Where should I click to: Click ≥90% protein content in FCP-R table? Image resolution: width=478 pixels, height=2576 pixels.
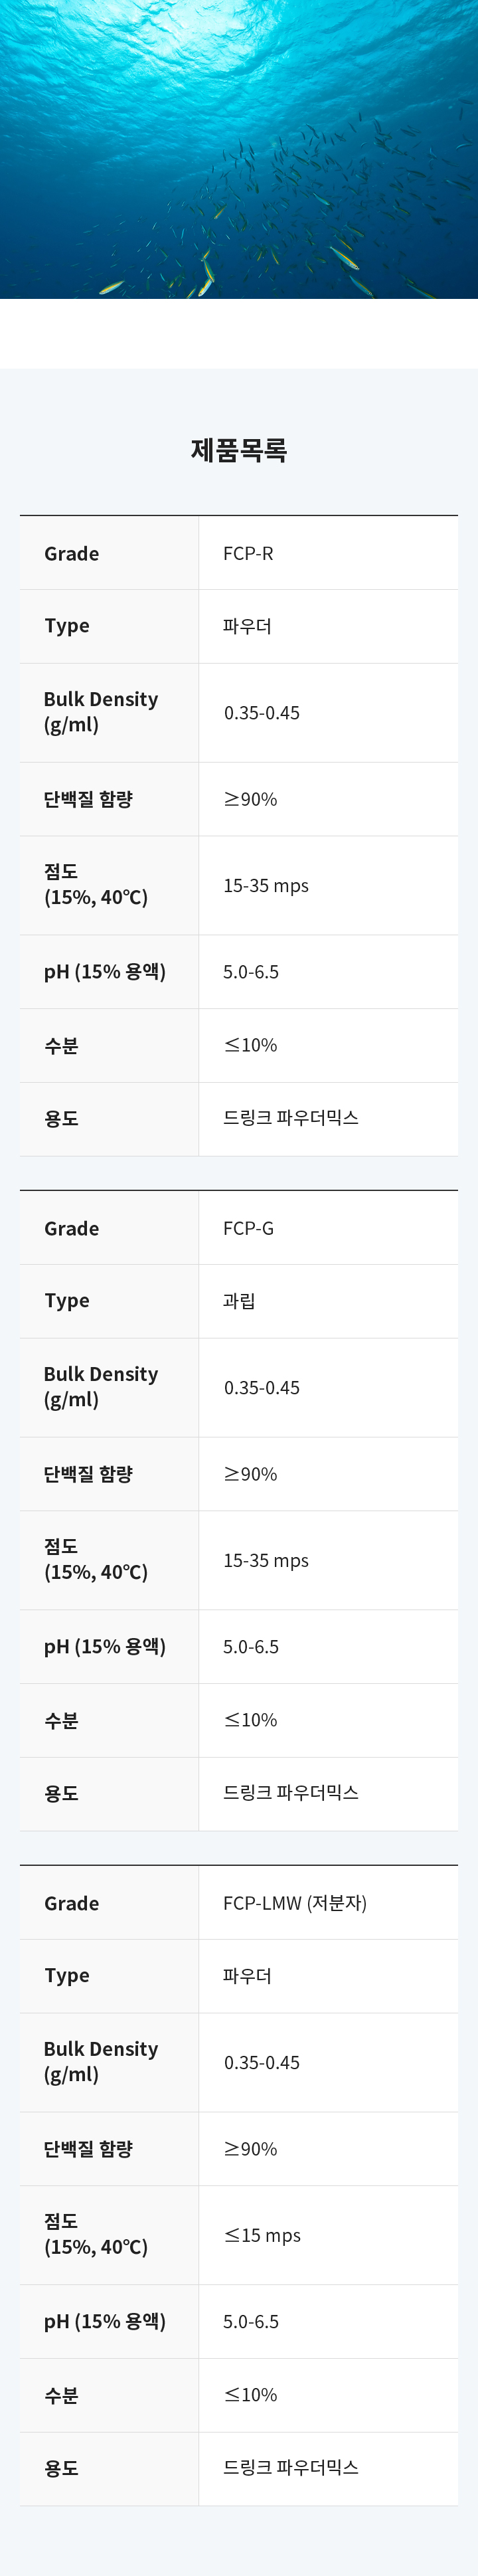coord(250,799)
